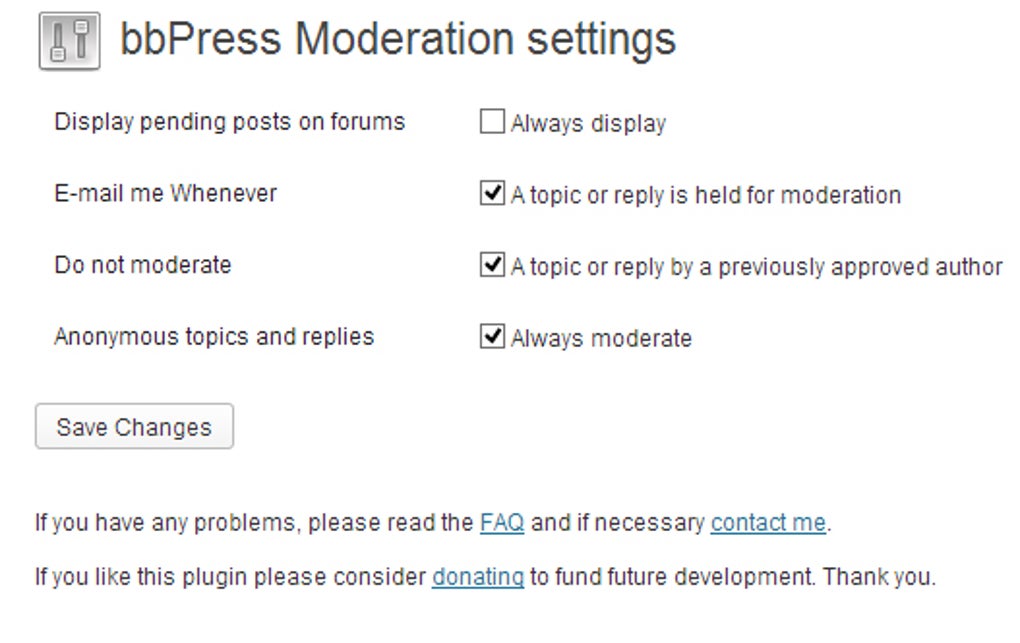This screenshot has width=1020, height=643.
Task: Click the bbPress Moderation settings heading
Action: pos(398,40)
